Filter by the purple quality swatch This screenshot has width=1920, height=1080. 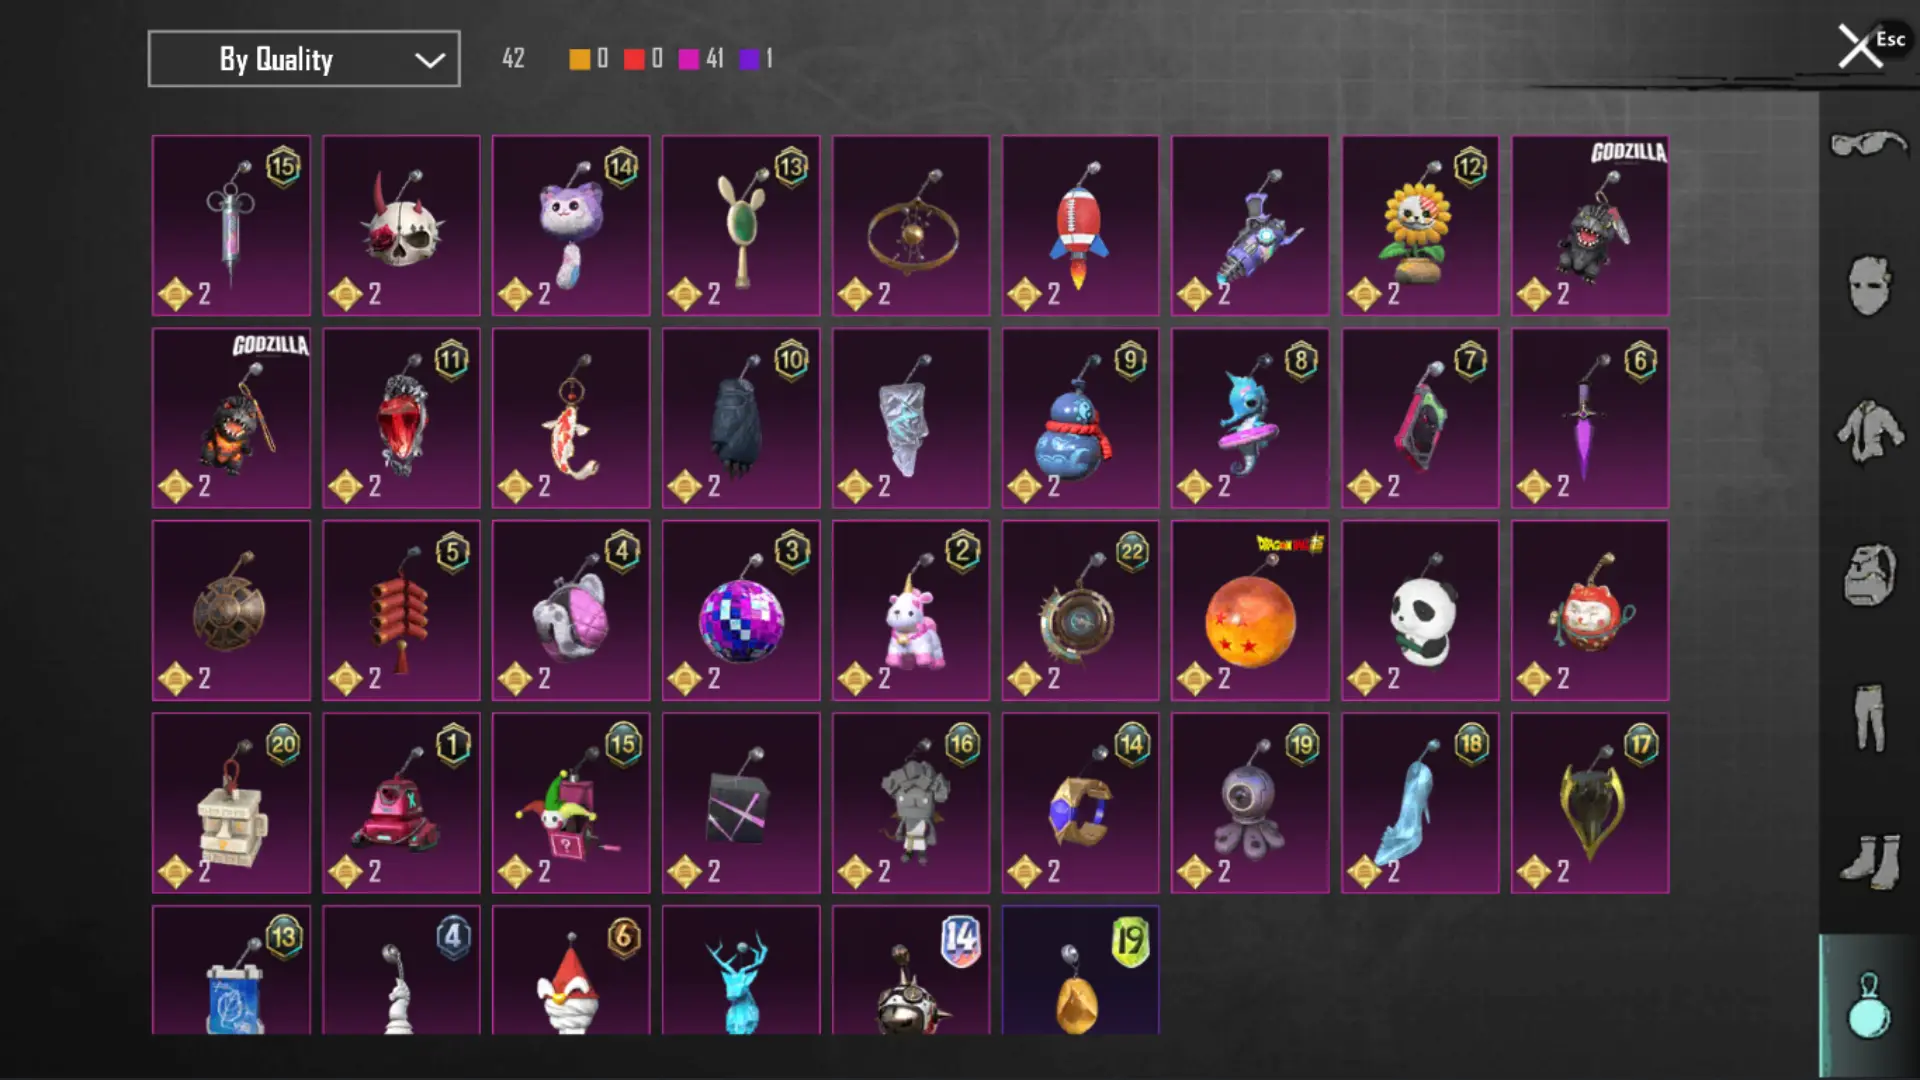[x=749, y=59]
